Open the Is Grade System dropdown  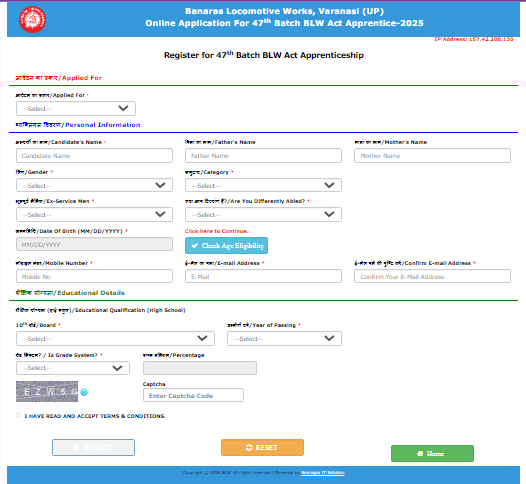pos(73,368)
